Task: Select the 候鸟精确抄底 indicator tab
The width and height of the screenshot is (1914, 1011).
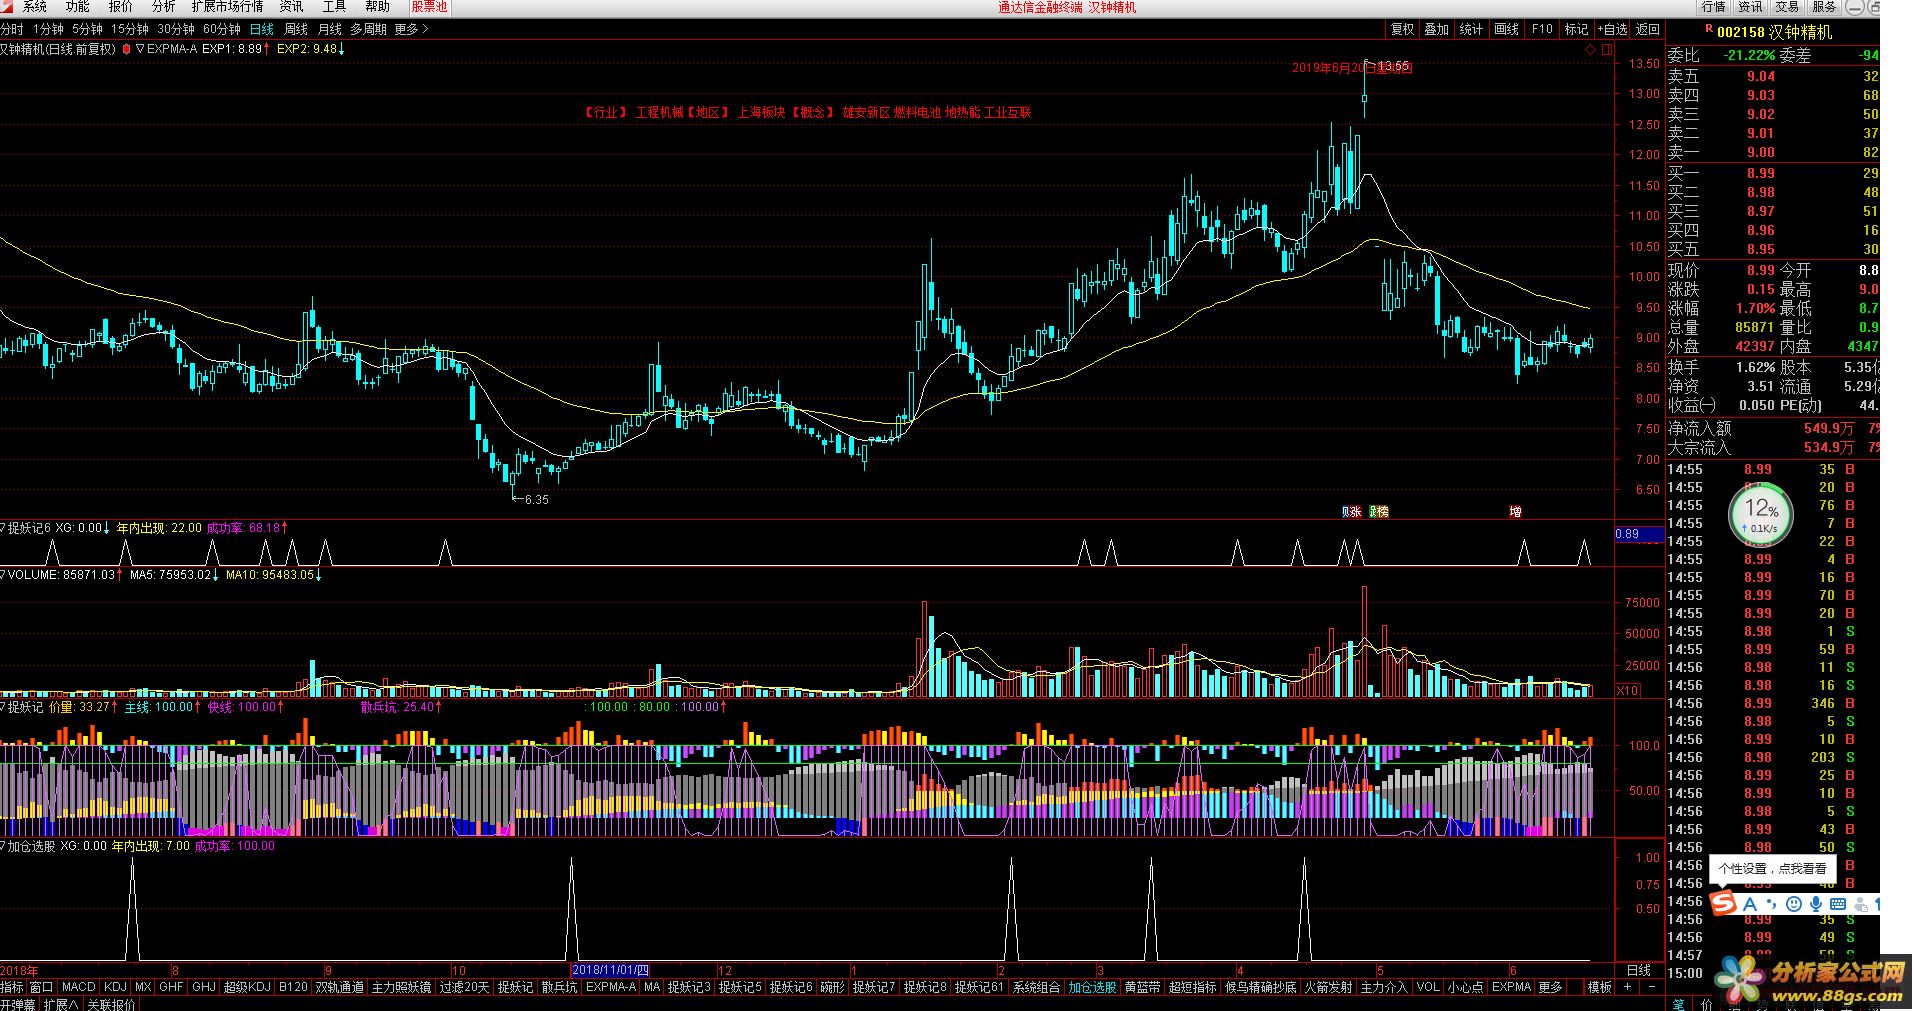Action: tap(1260, 987)
